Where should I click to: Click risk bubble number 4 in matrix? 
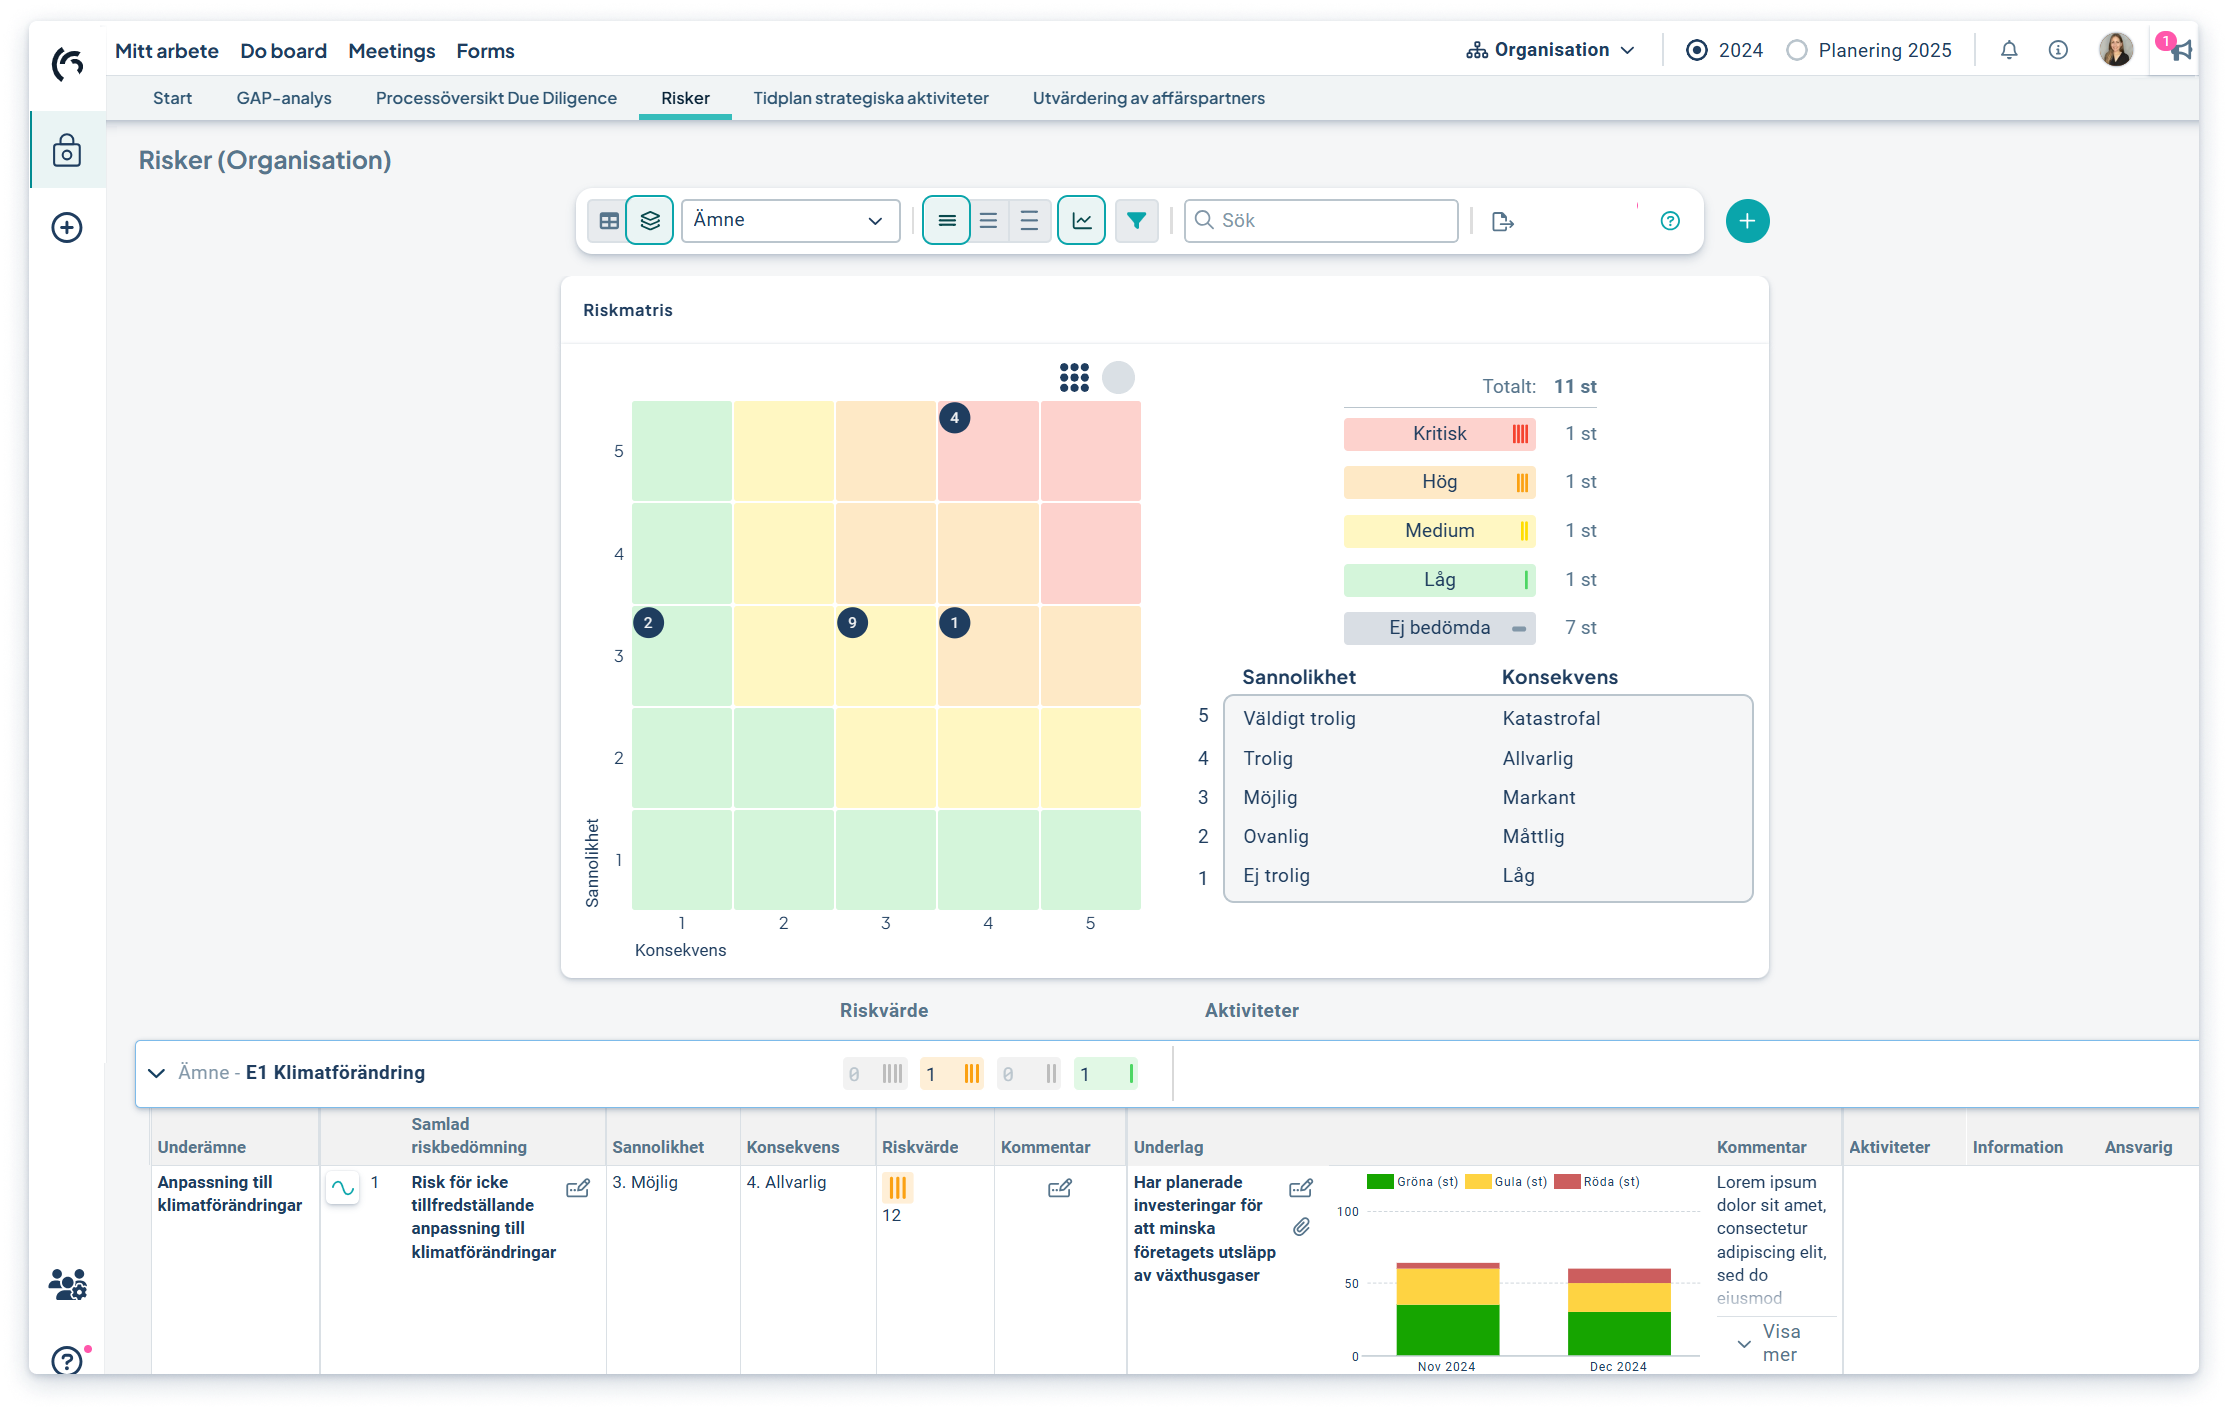[954, 418]
